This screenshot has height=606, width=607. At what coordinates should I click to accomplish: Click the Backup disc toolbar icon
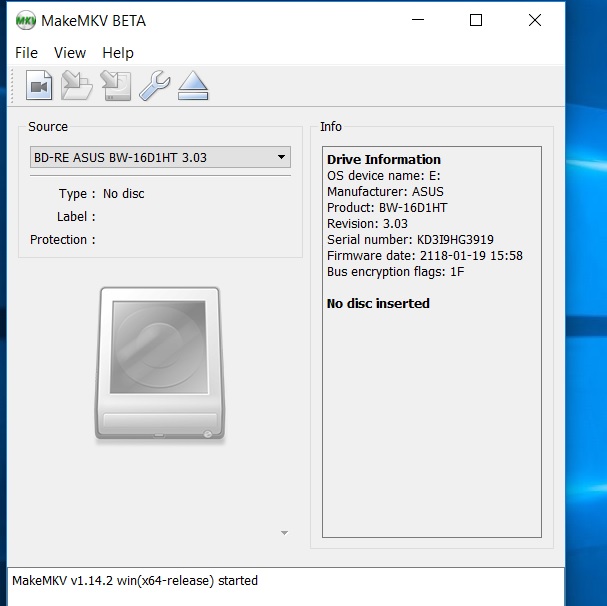(x=116, y=85)
